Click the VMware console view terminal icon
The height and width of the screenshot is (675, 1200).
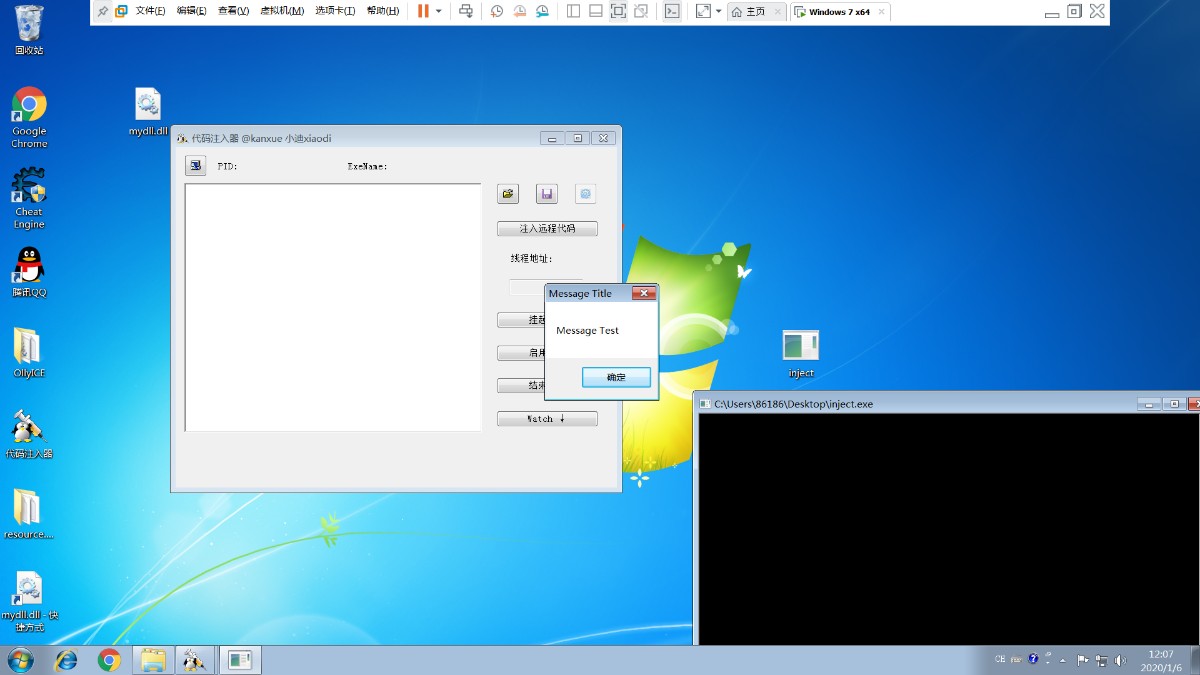coord(673,11)
